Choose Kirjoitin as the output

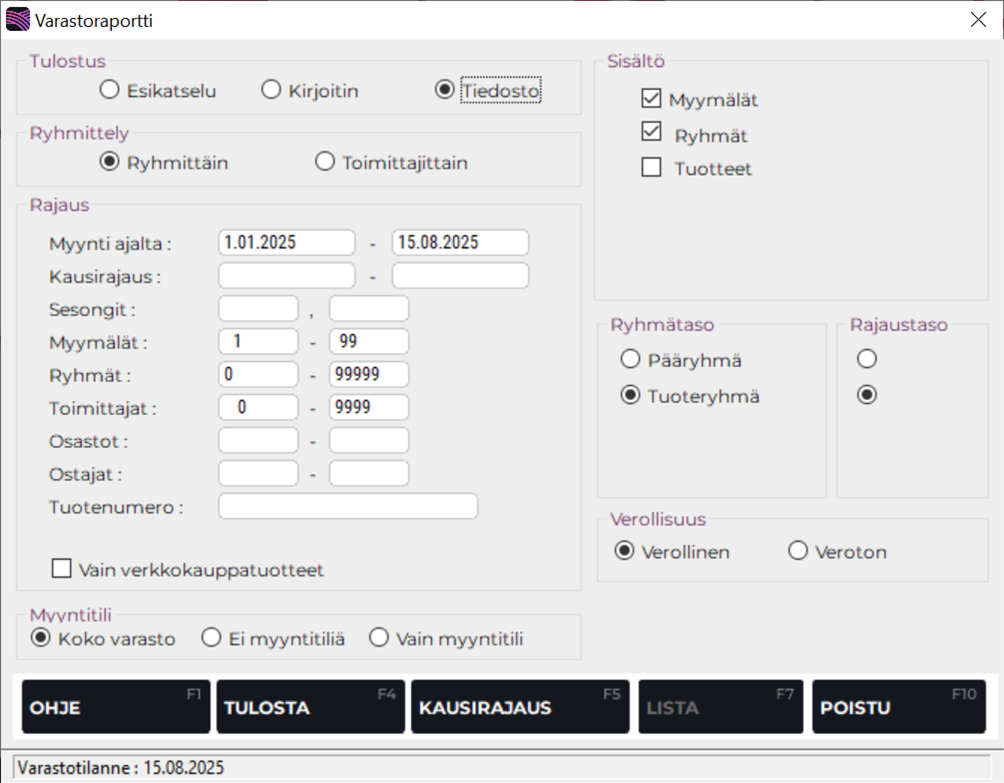coord(270,89)
